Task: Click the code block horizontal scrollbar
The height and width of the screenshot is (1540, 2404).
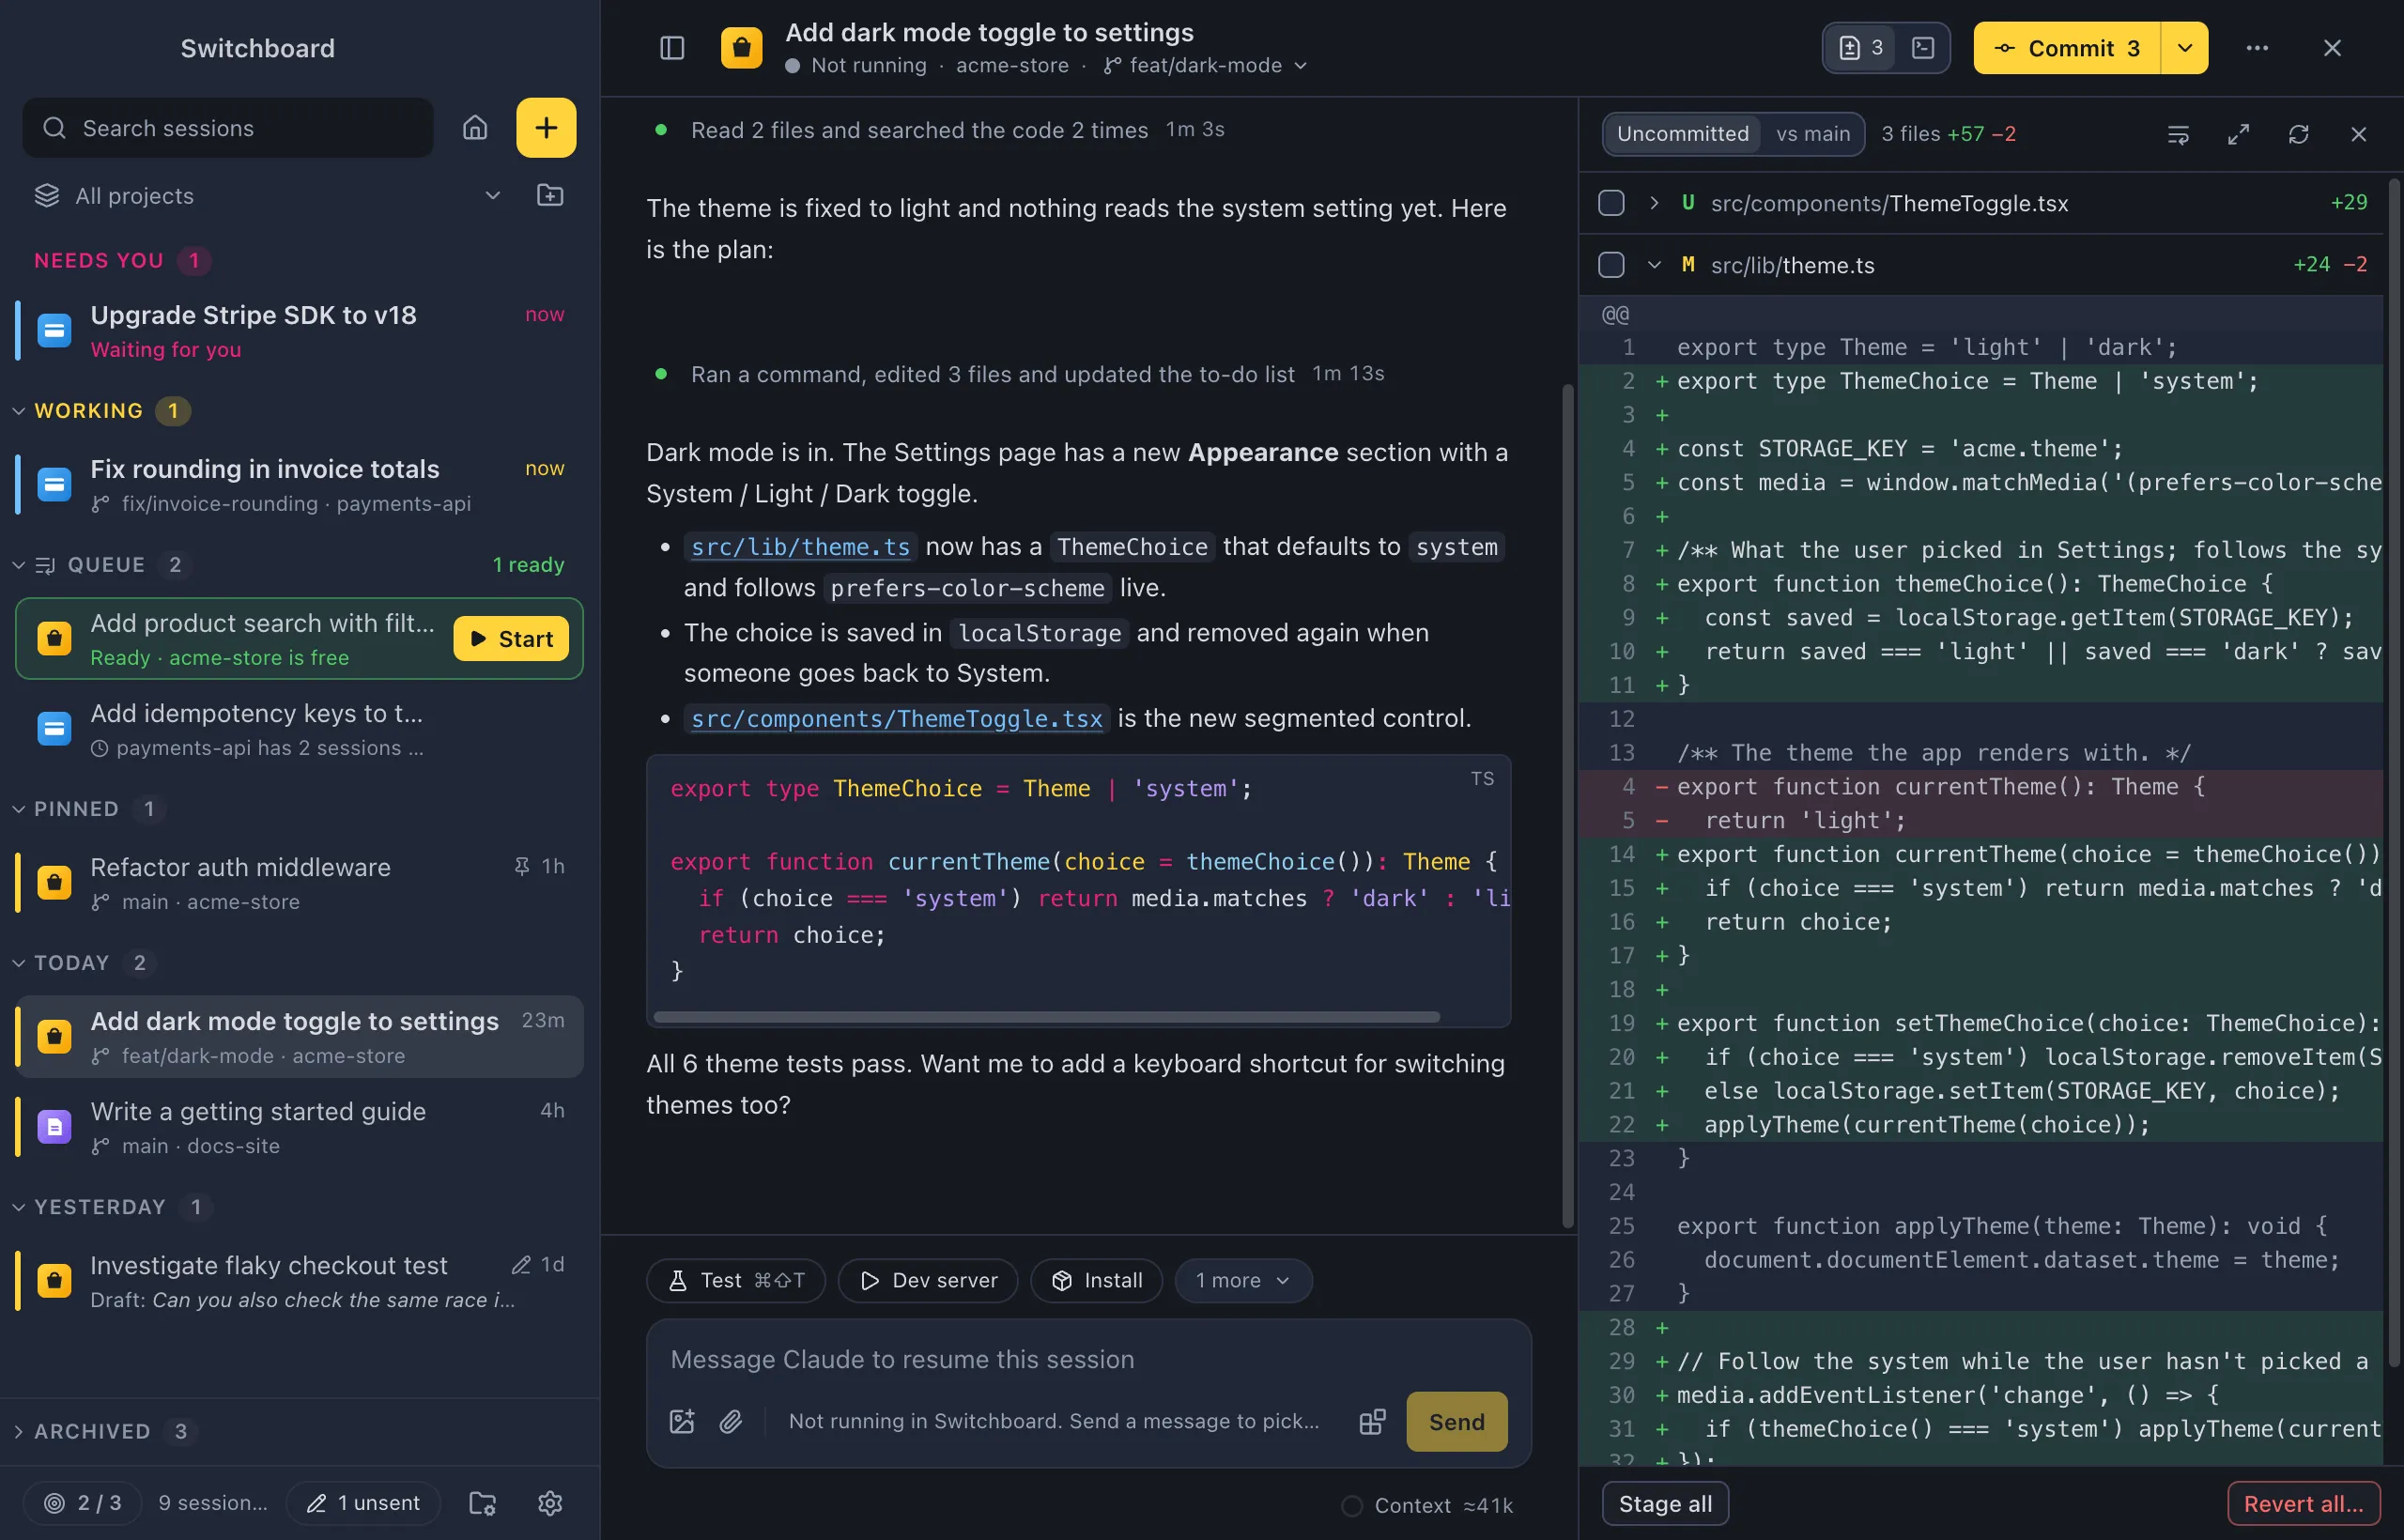Action: 1046,1017
